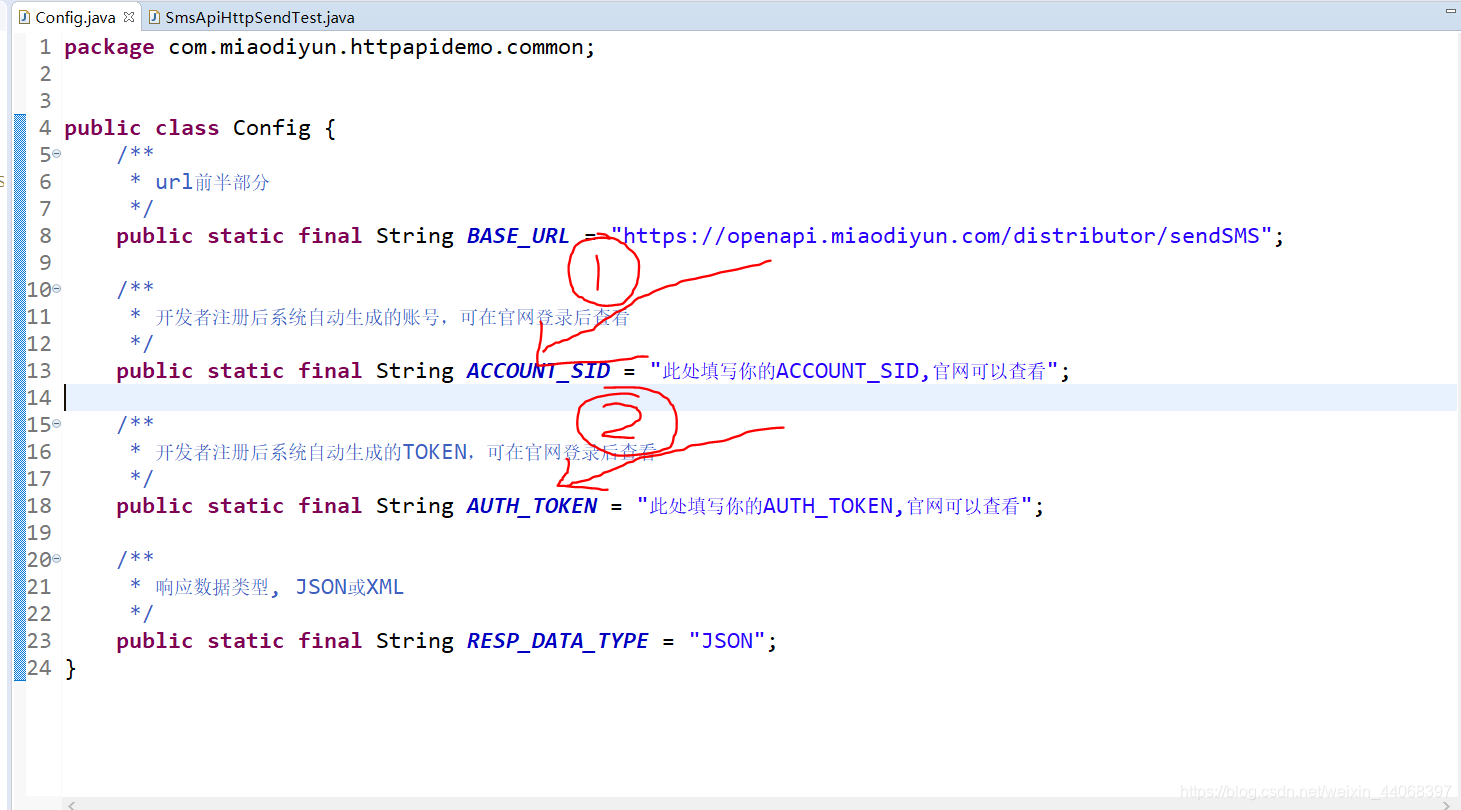Viewport: 1461px width, 810px height.
Task: Click line number 13 in the gutter
Action: pos(39,371)
